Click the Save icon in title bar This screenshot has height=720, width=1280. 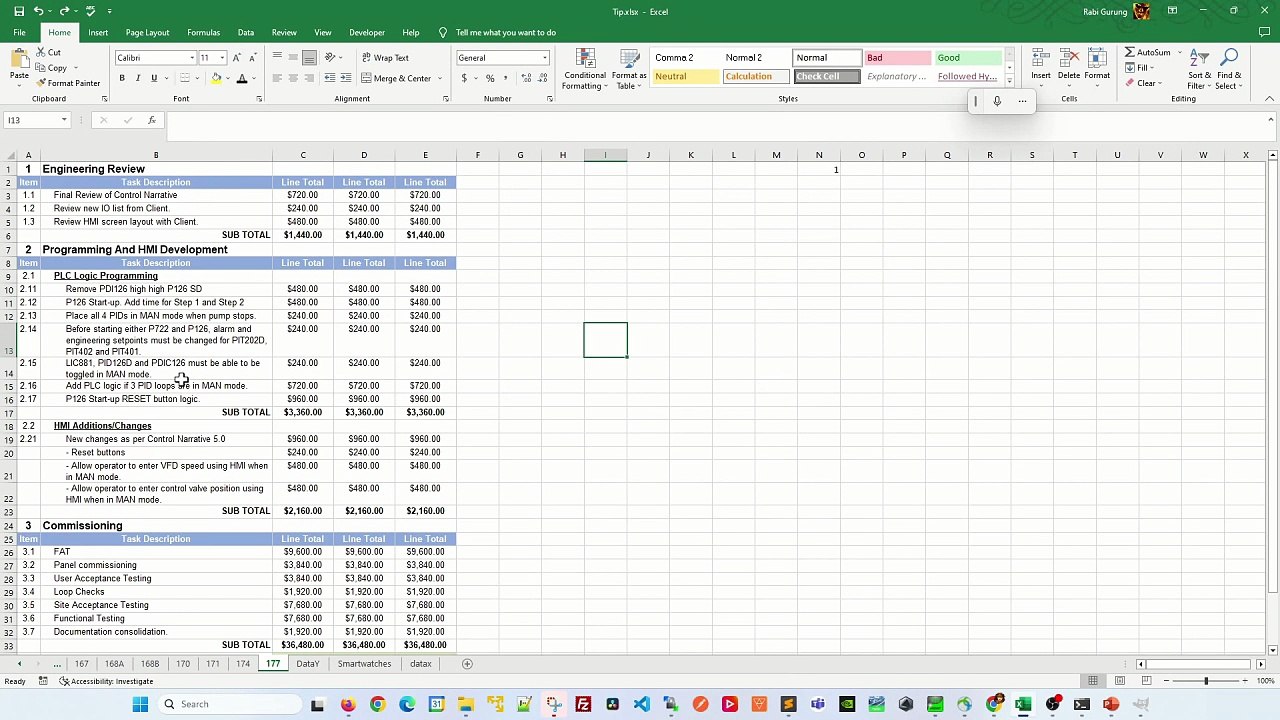point(19,11)
